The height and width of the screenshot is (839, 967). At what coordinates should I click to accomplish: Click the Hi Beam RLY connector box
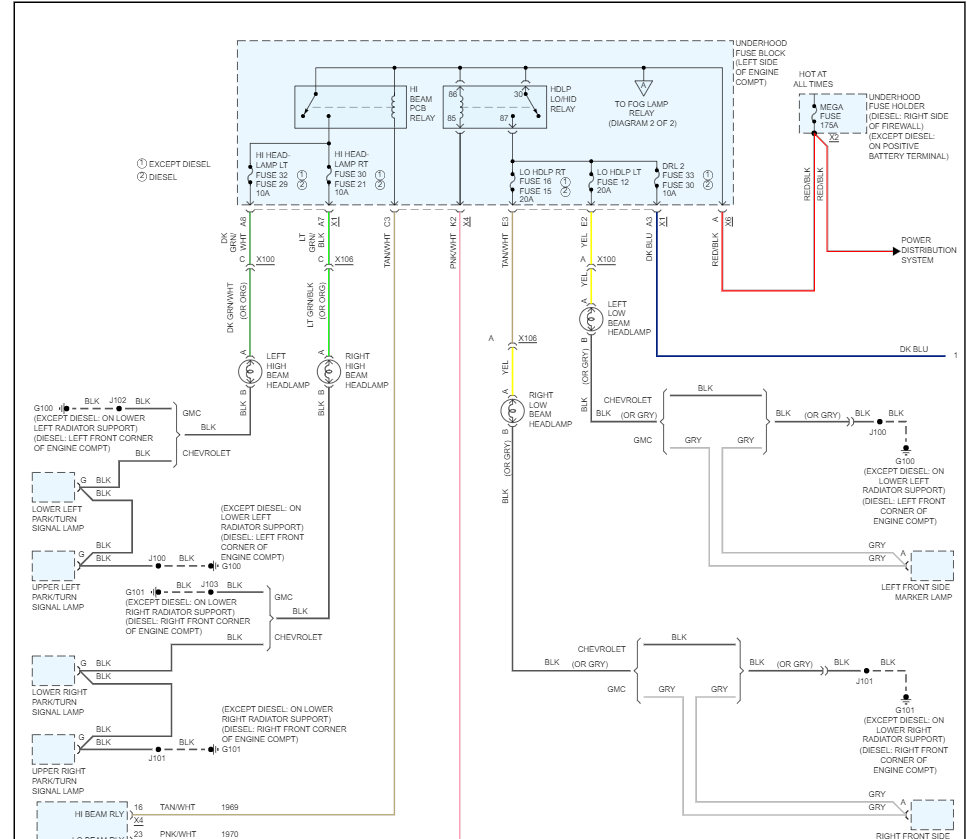coord(83,820)
